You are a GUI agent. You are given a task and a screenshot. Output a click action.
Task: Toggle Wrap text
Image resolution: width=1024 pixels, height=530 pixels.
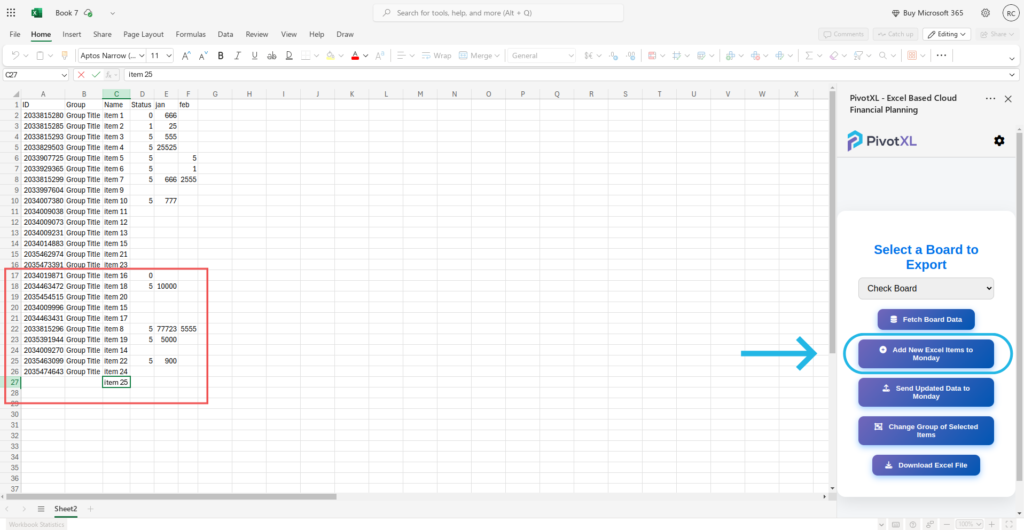436,55
